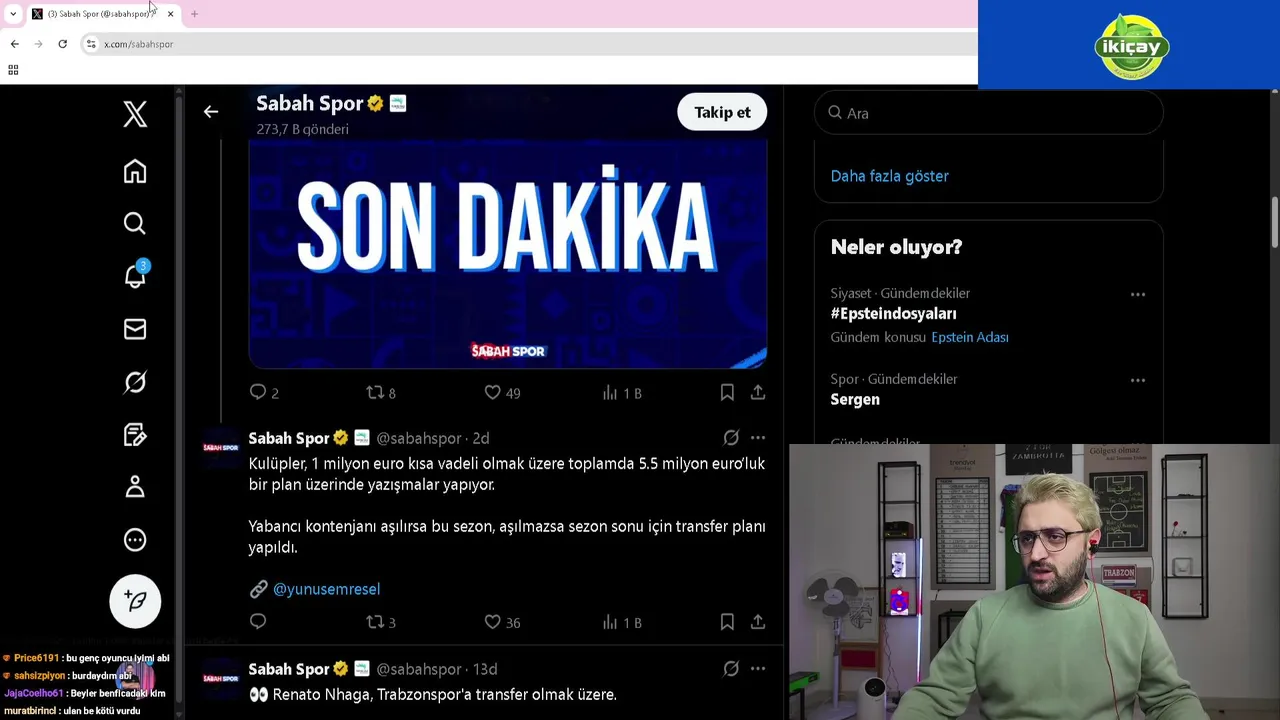Open a new browser tab
The image size is (1280, 720).
(x=194, y=14)
